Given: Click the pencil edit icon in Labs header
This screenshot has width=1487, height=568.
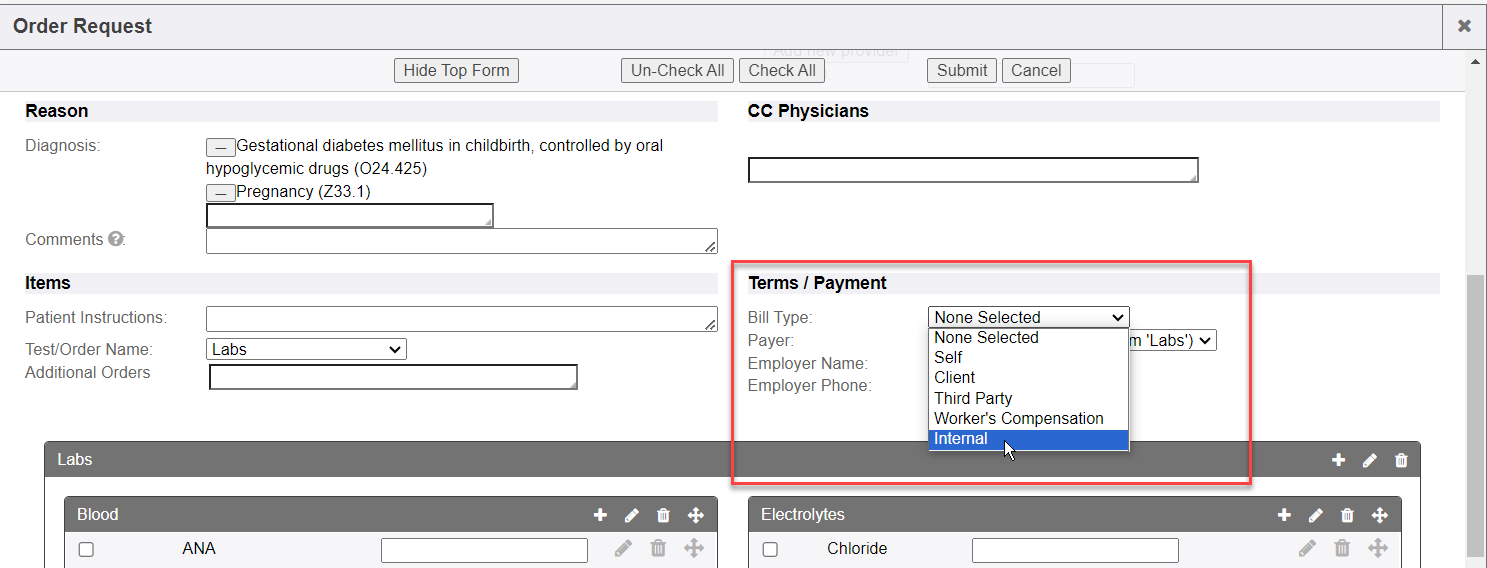Looking at the screenshot, I should tap(1370, 460).
